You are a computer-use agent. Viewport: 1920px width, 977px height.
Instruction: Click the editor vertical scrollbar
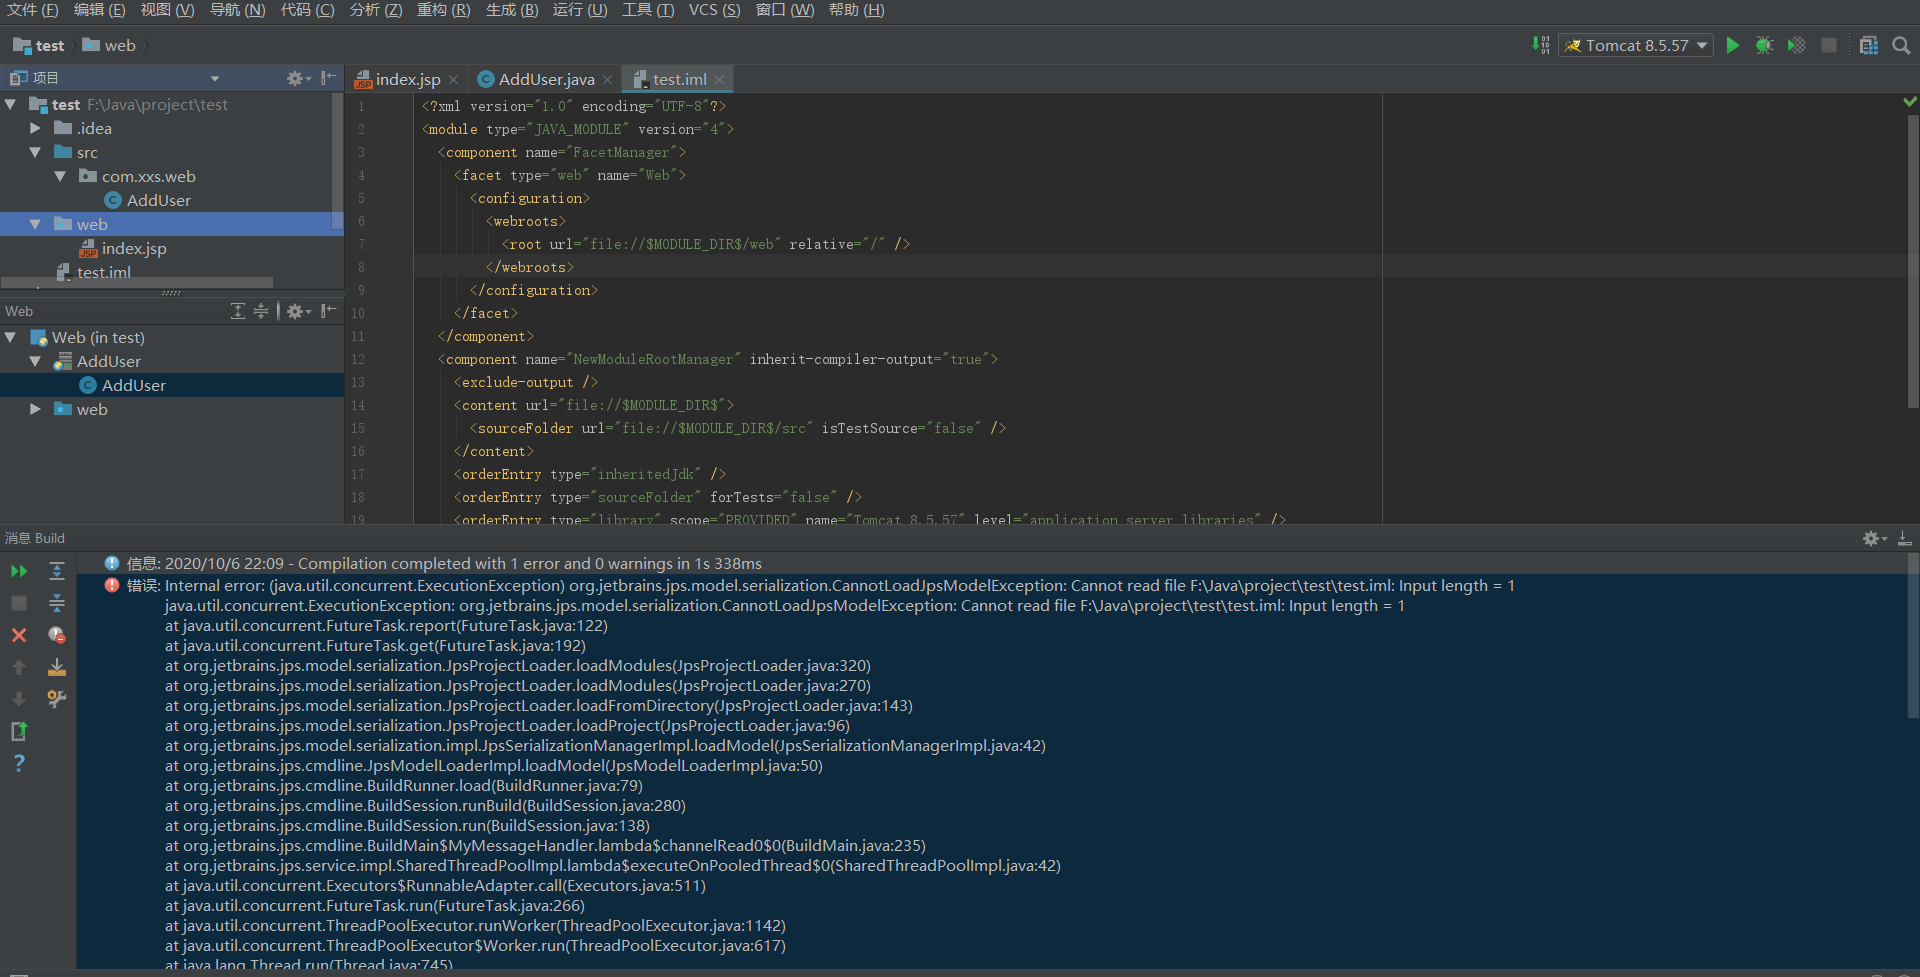pos(1912,262)
